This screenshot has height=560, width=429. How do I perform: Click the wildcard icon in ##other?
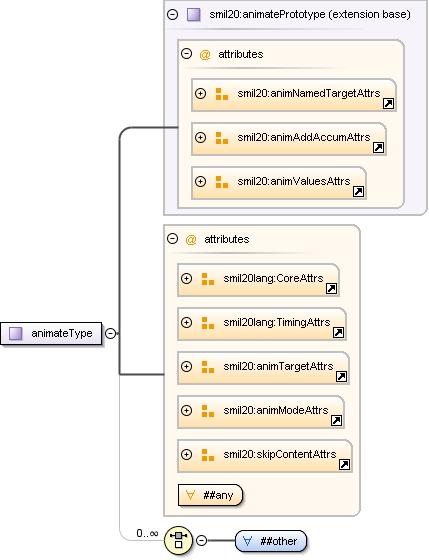[x=247, y=541]
